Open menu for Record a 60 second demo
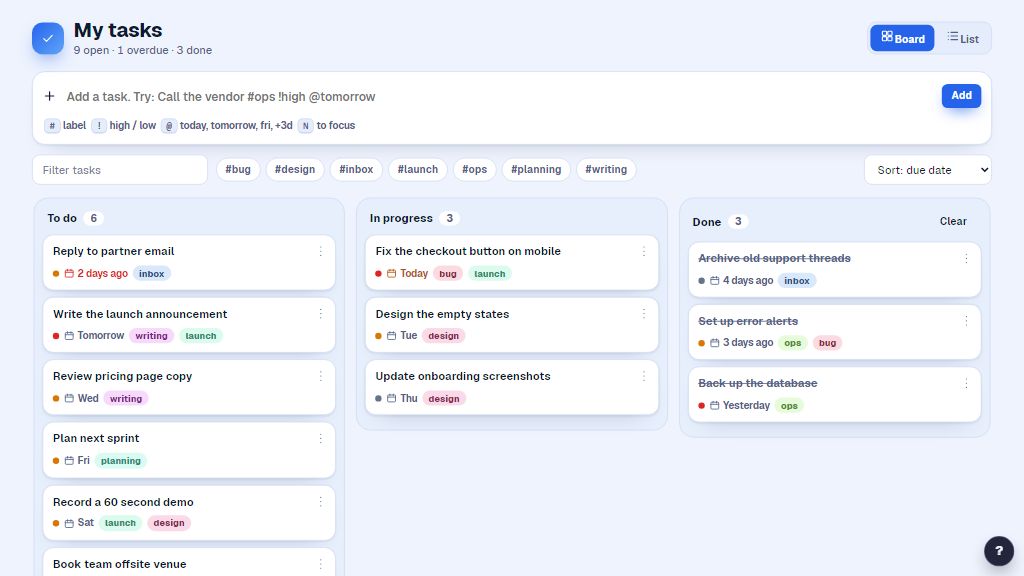The width and height of the screenshot is (1024, 576). point(321,502)
